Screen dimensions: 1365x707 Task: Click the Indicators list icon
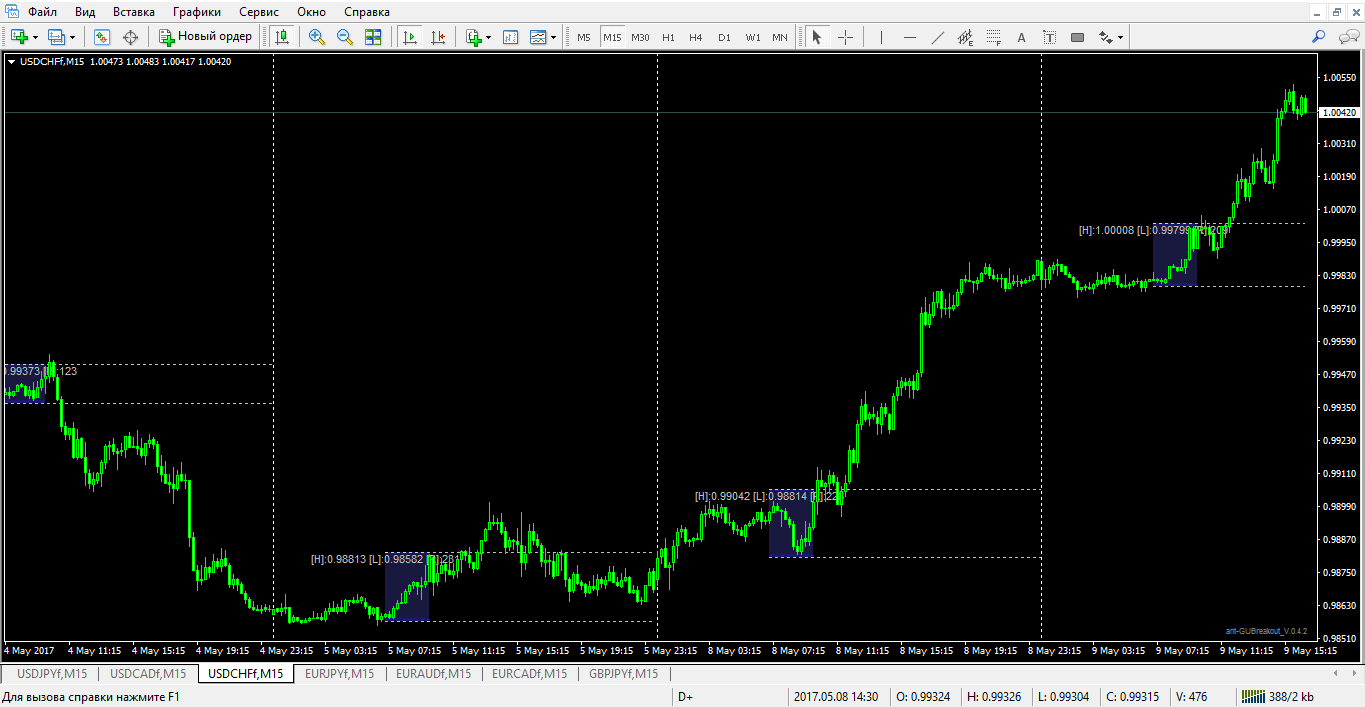click(473, 37)
